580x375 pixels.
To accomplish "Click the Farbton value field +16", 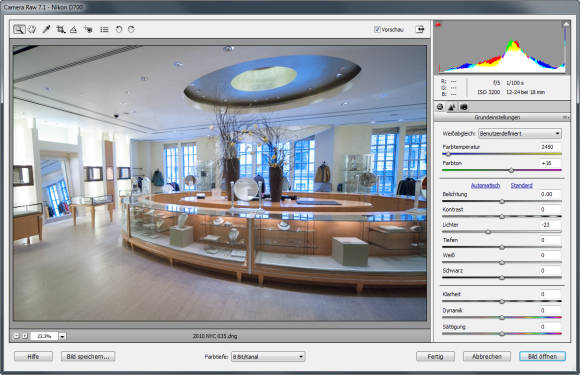I will pyautogui.click(x=549, y=163).
